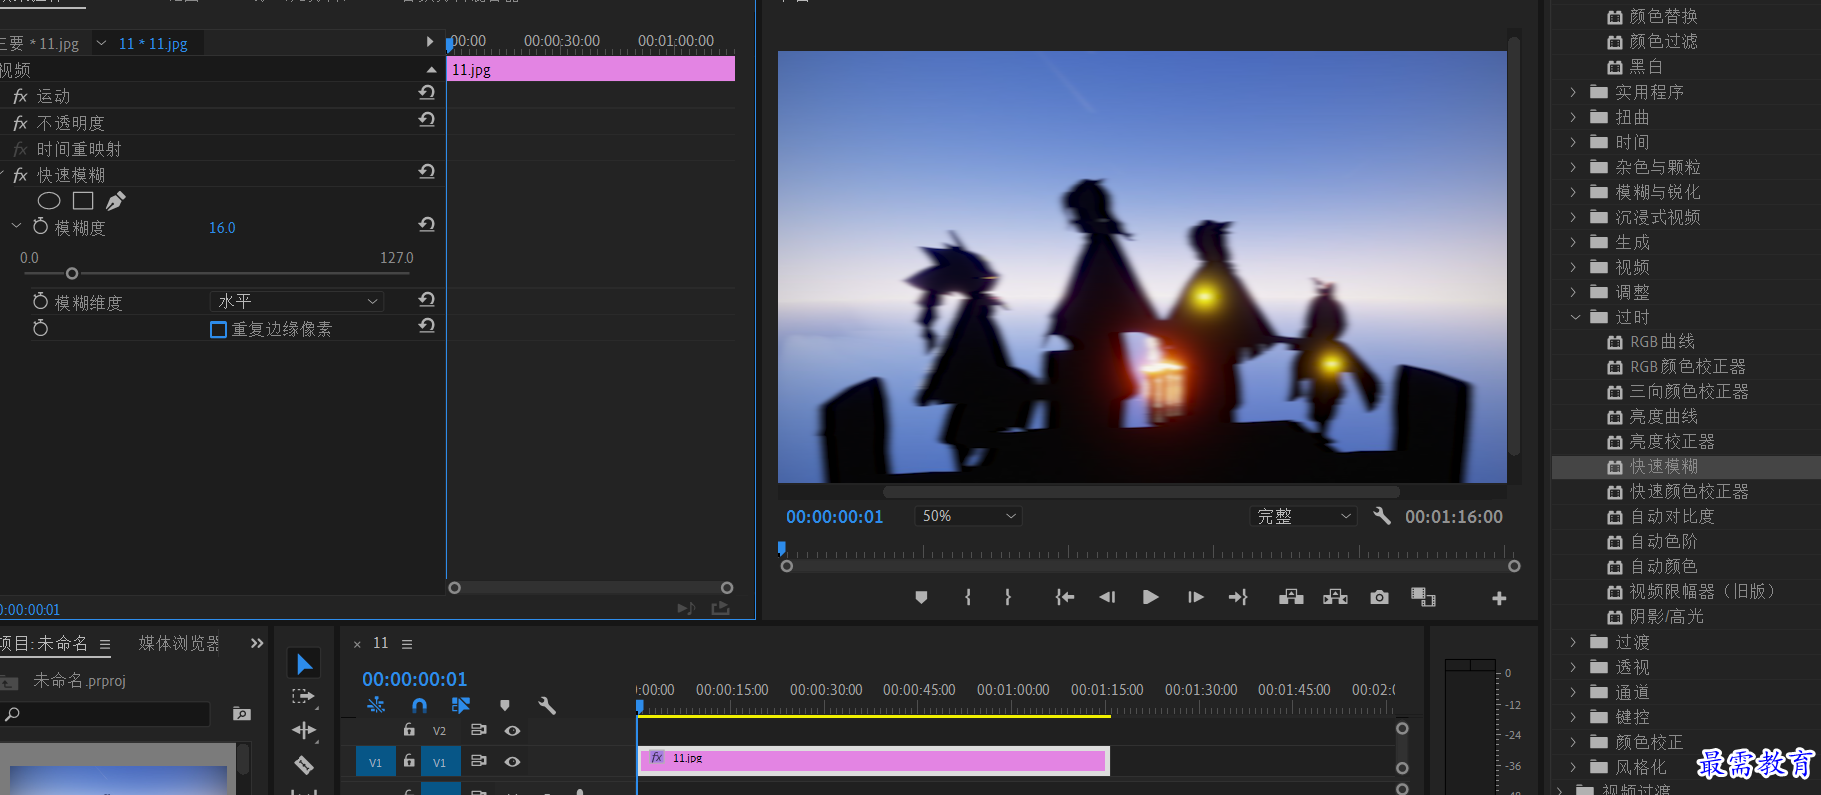1821x795 pixels.
Task: Select the 项目:未命名 tab
Action: 44,643
